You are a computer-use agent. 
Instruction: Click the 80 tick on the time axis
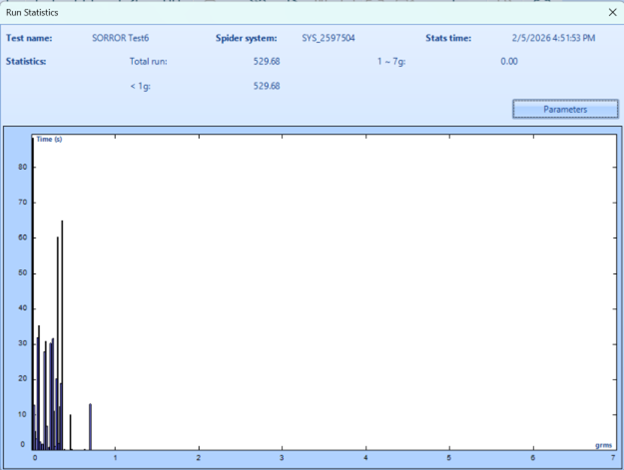22,167
